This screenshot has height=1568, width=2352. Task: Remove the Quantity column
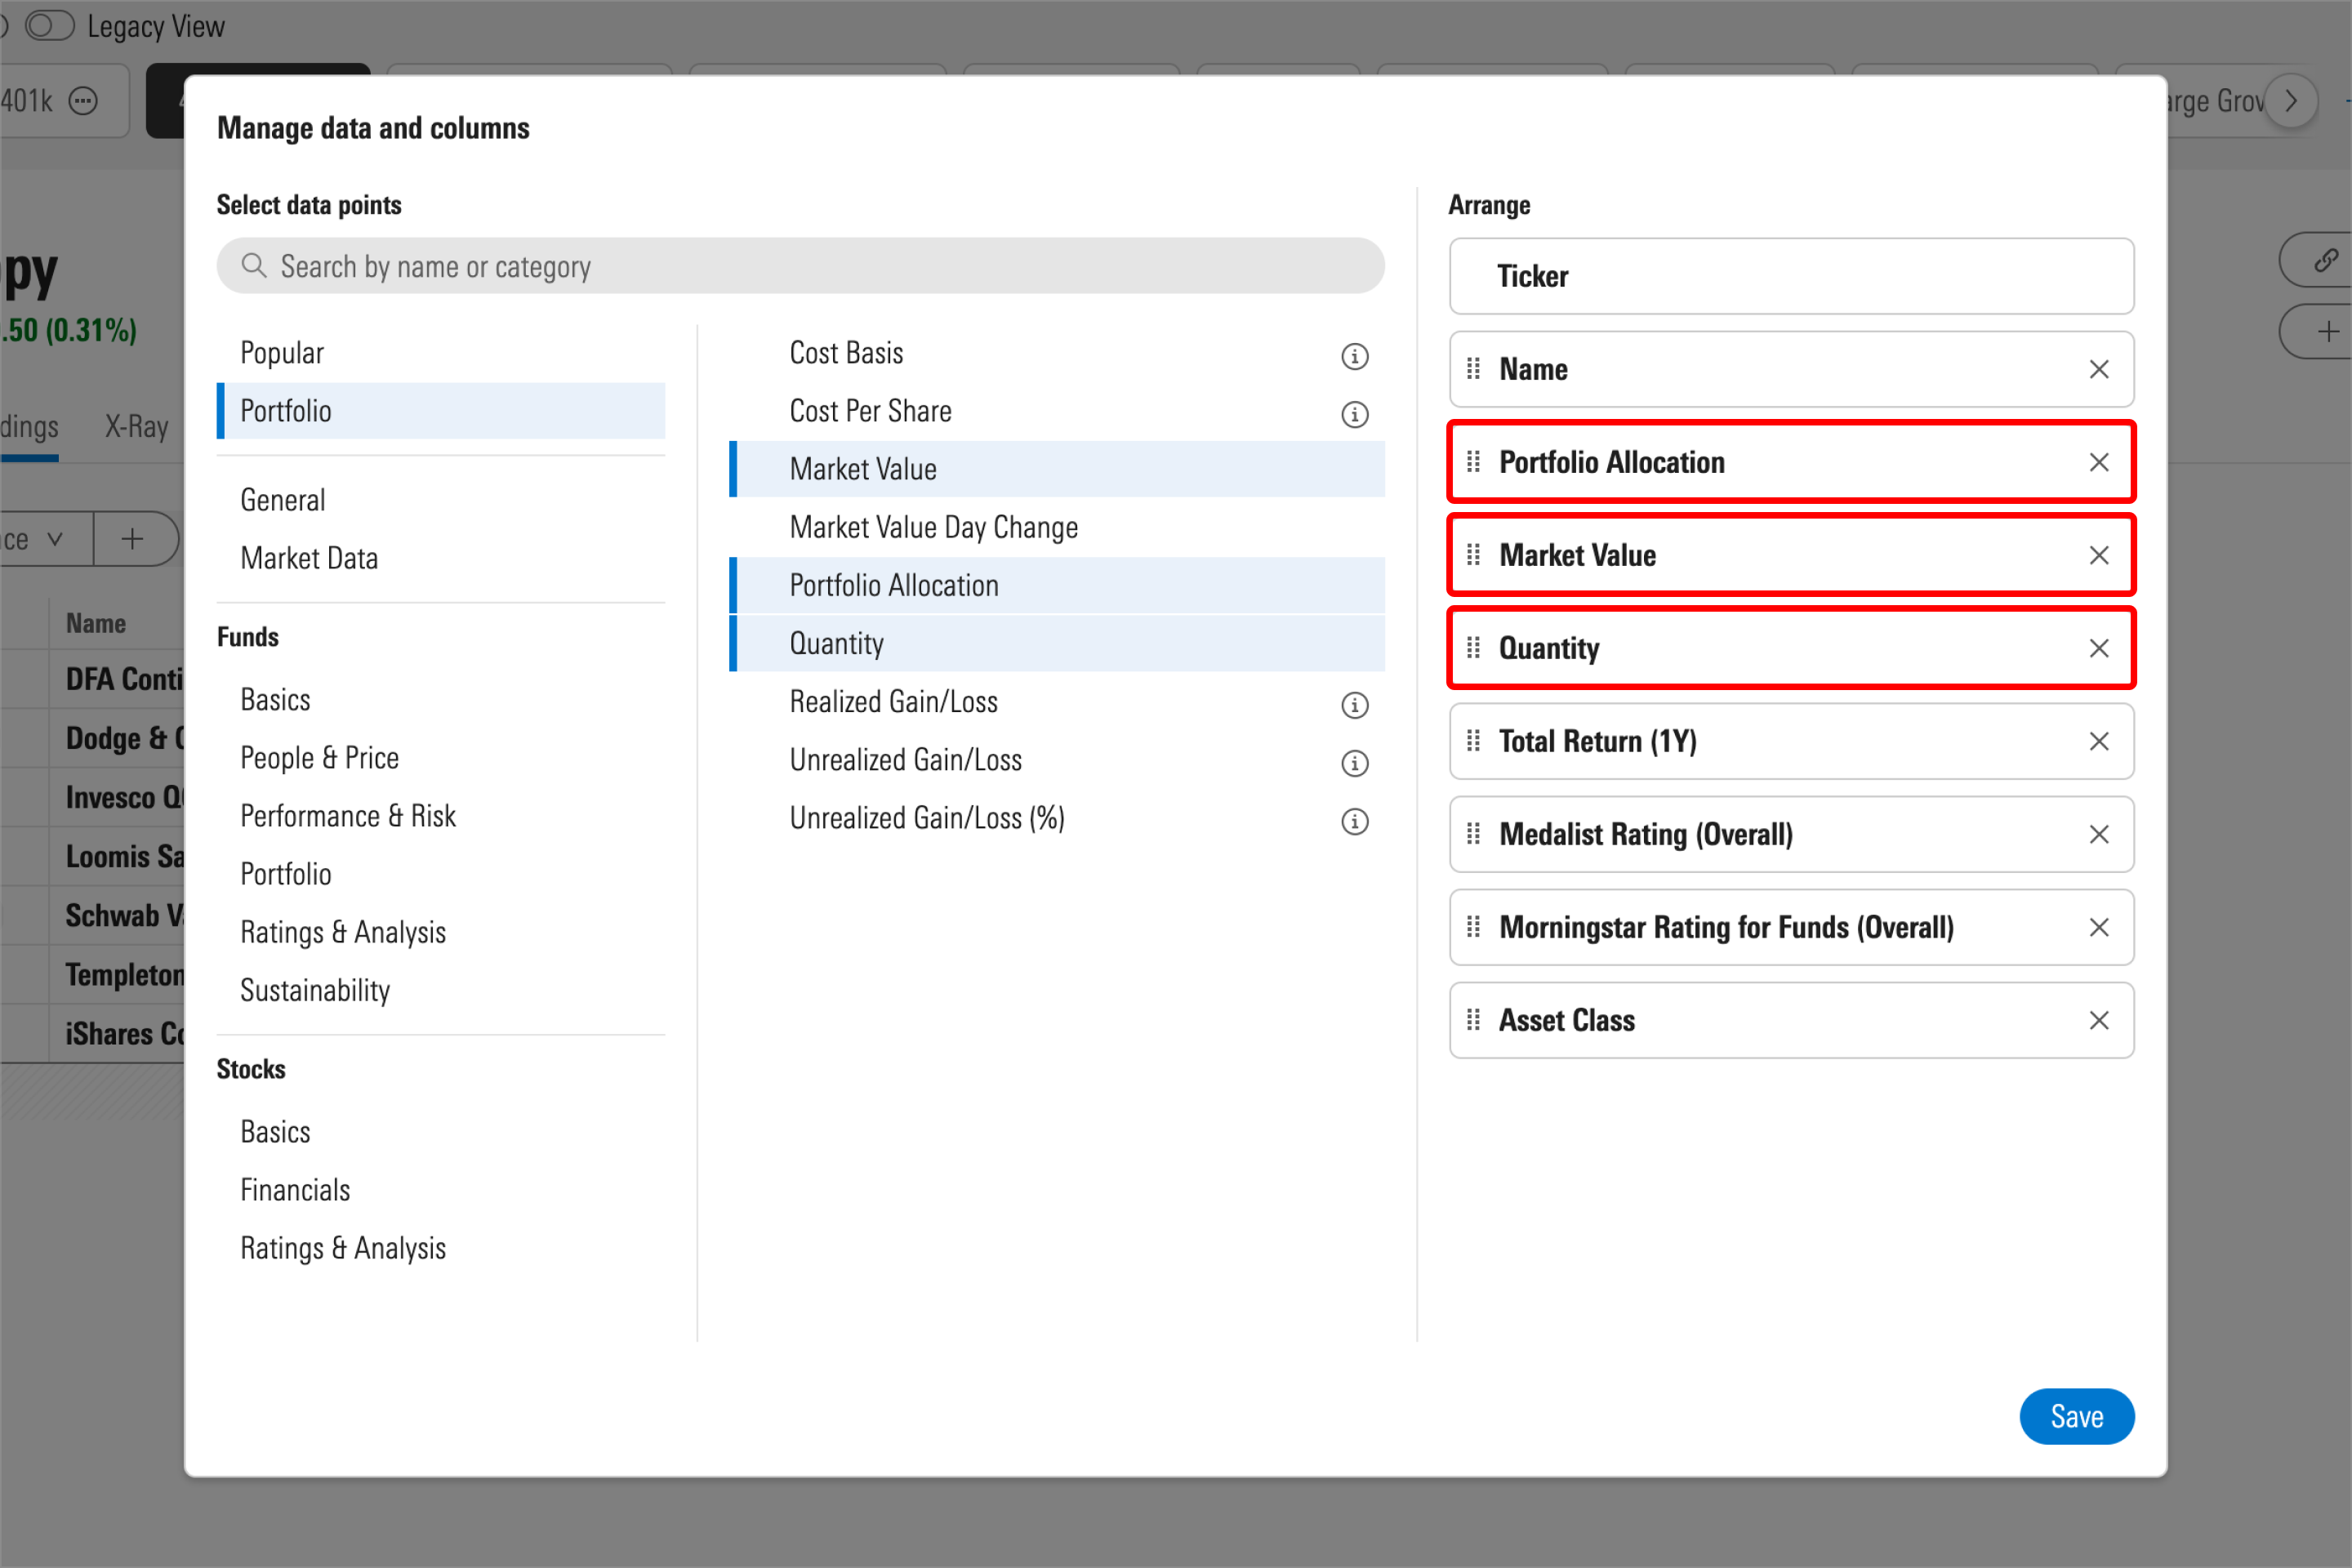2098,648
